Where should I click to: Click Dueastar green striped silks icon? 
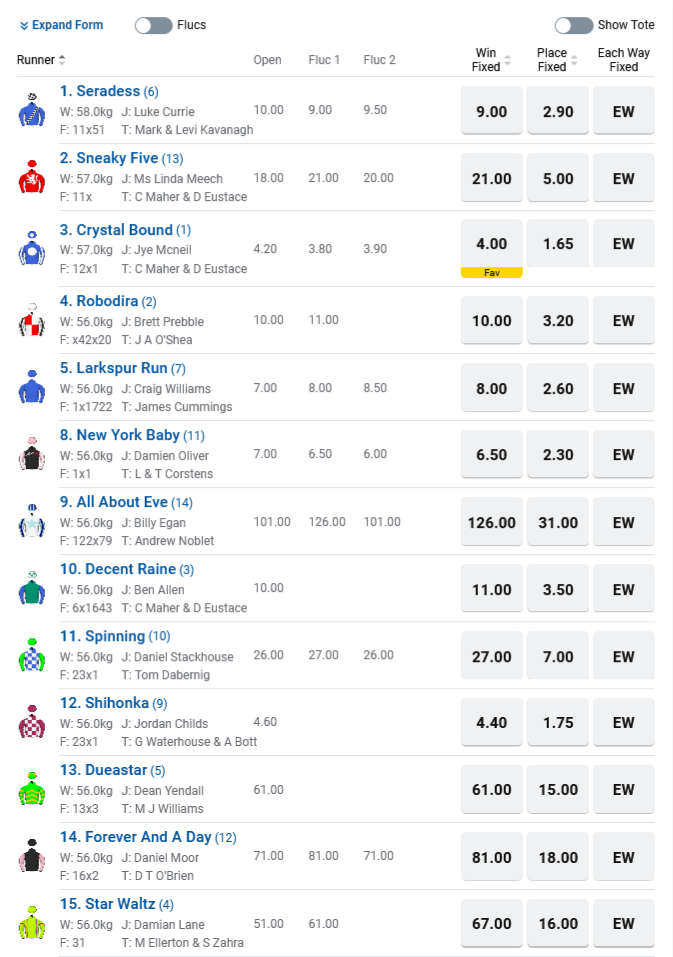(32, 789)
